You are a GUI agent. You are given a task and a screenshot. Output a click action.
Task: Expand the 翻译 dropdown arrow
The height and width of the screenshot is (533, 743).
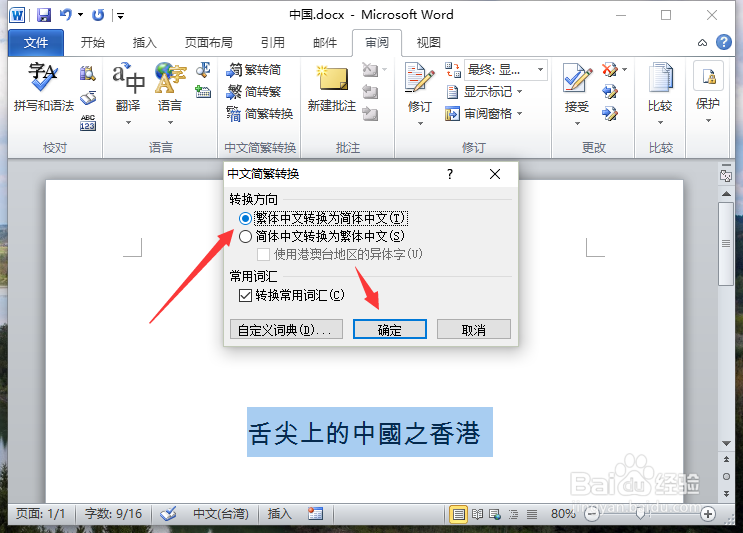[x=128, y=123]
